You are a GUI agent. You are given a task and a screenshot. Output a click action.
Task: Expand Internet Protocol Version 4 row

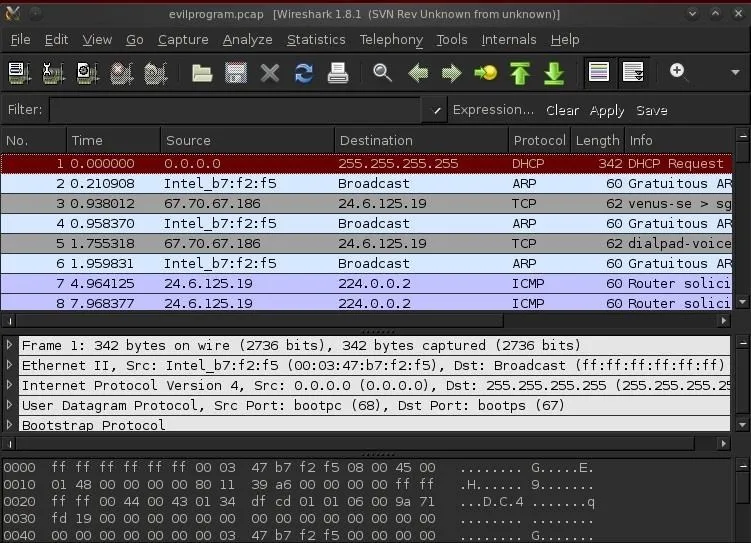9,385
